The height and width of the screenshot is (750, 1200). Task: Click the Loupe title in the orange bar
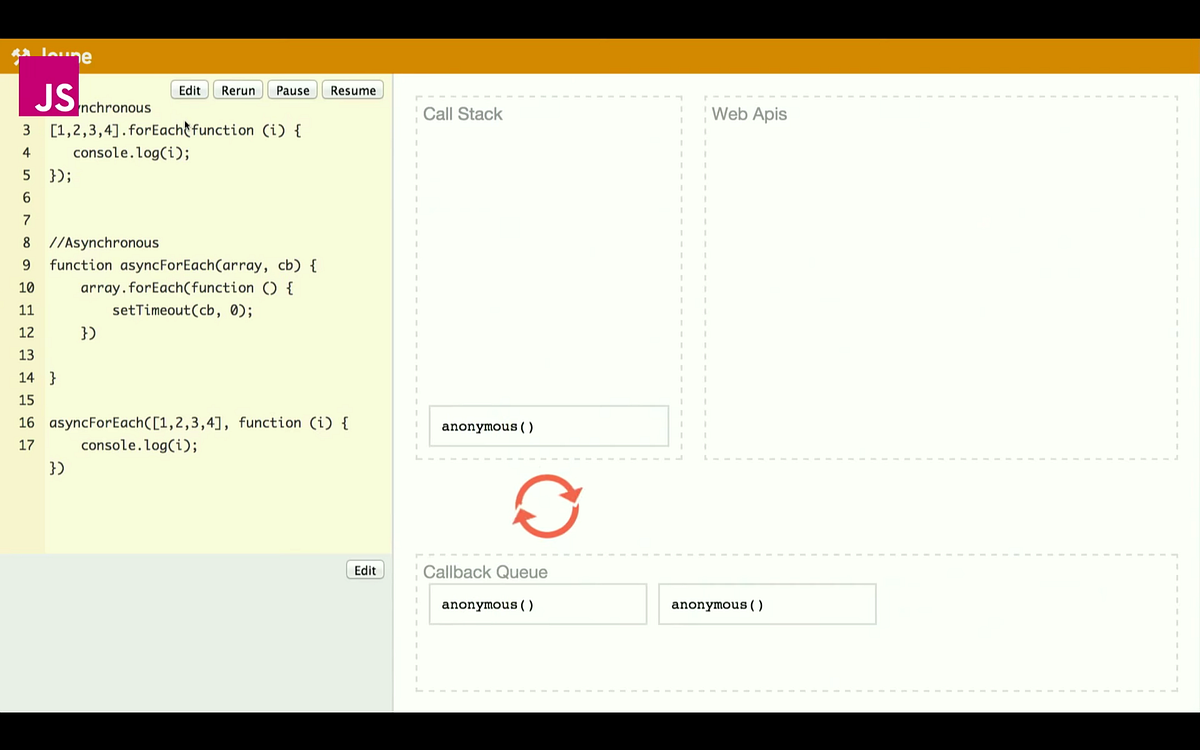point(66,57)
